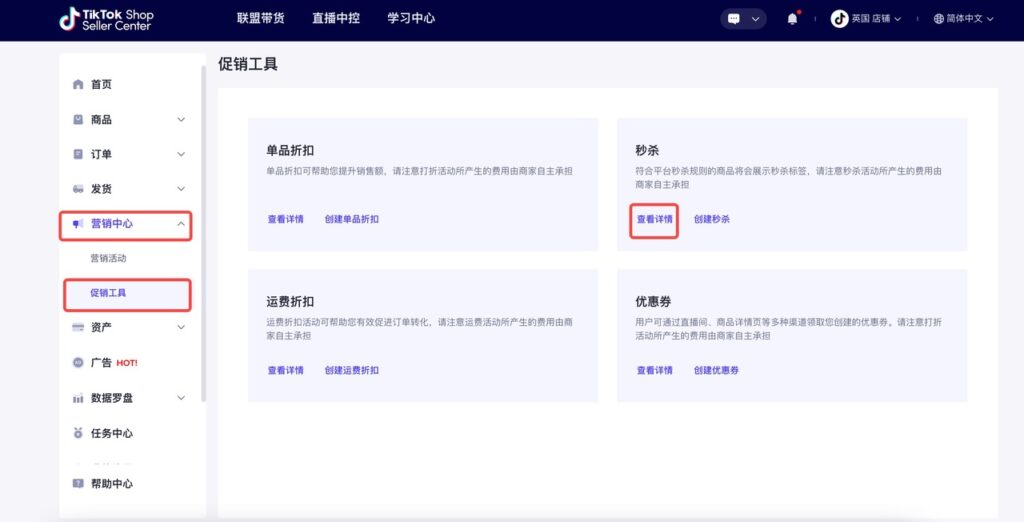Image resolution: width=1024 pixels, height=522 pixels.
Task: Click the 单品折扣 card title
Action: pyautogui.click(x=290, y=150)
